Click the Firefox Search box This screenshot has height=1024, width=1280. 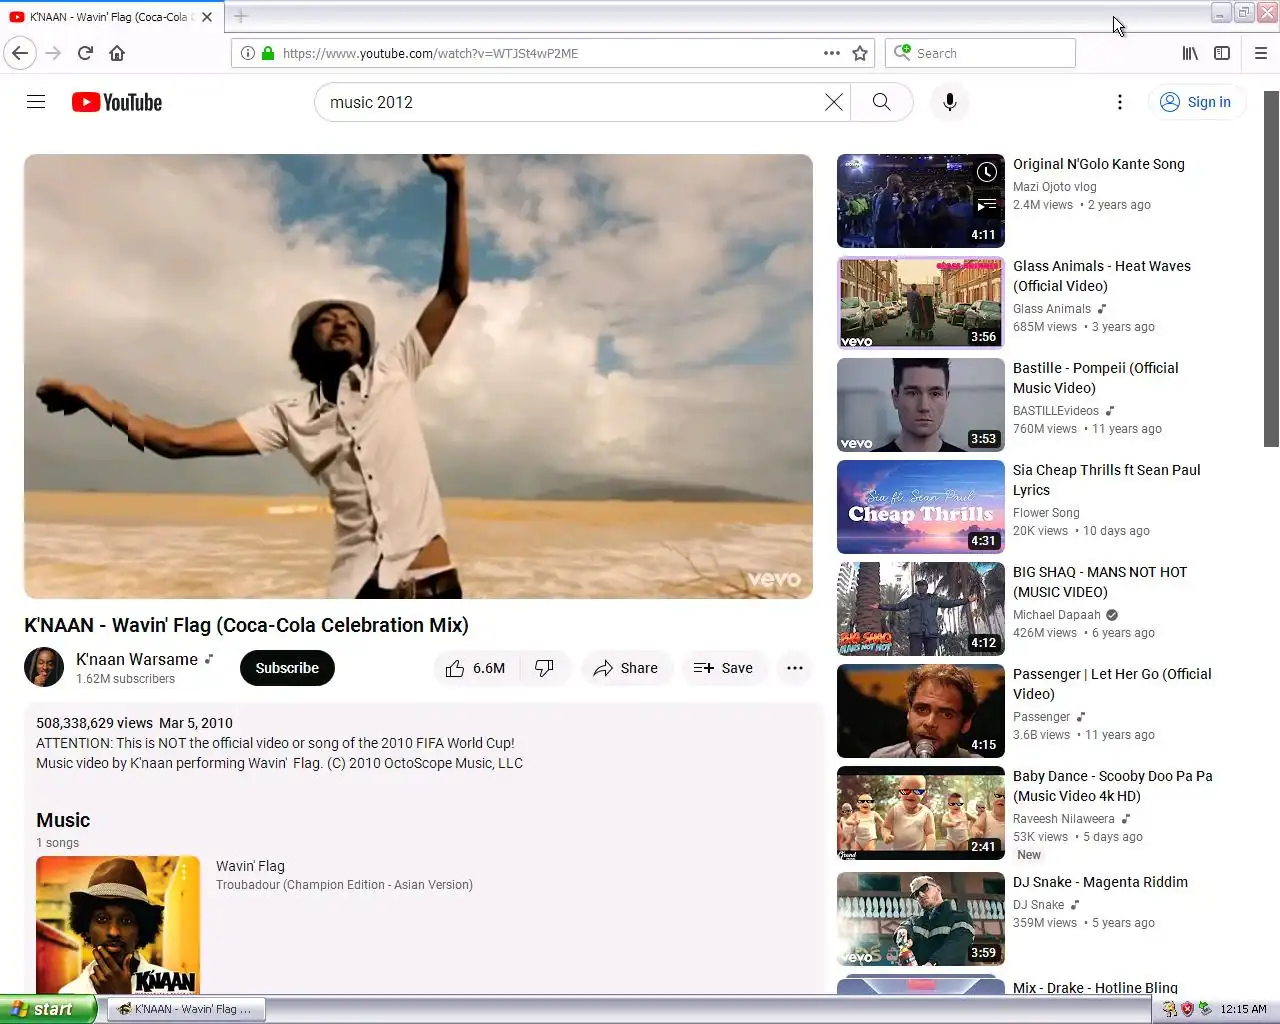(x=980, y=53)
